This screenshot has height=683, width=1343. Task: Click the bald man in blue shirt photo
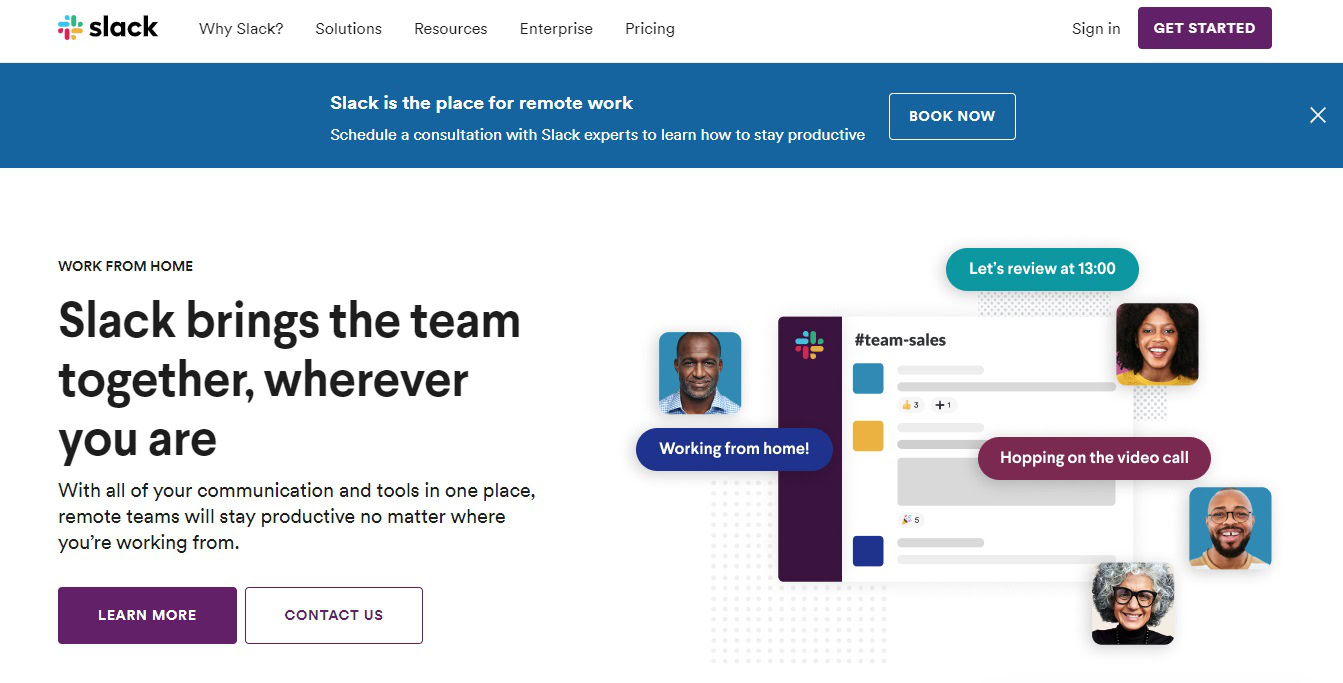point(700,373)
